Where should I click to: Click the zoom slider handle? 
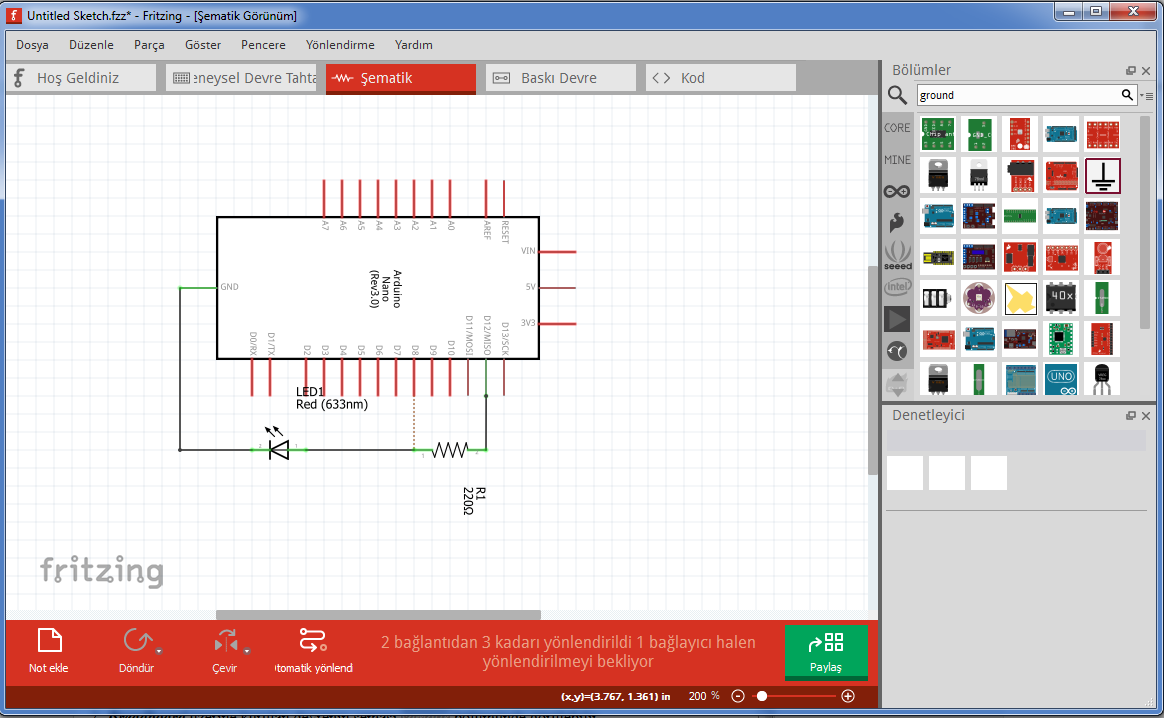[x=762, y=696]
